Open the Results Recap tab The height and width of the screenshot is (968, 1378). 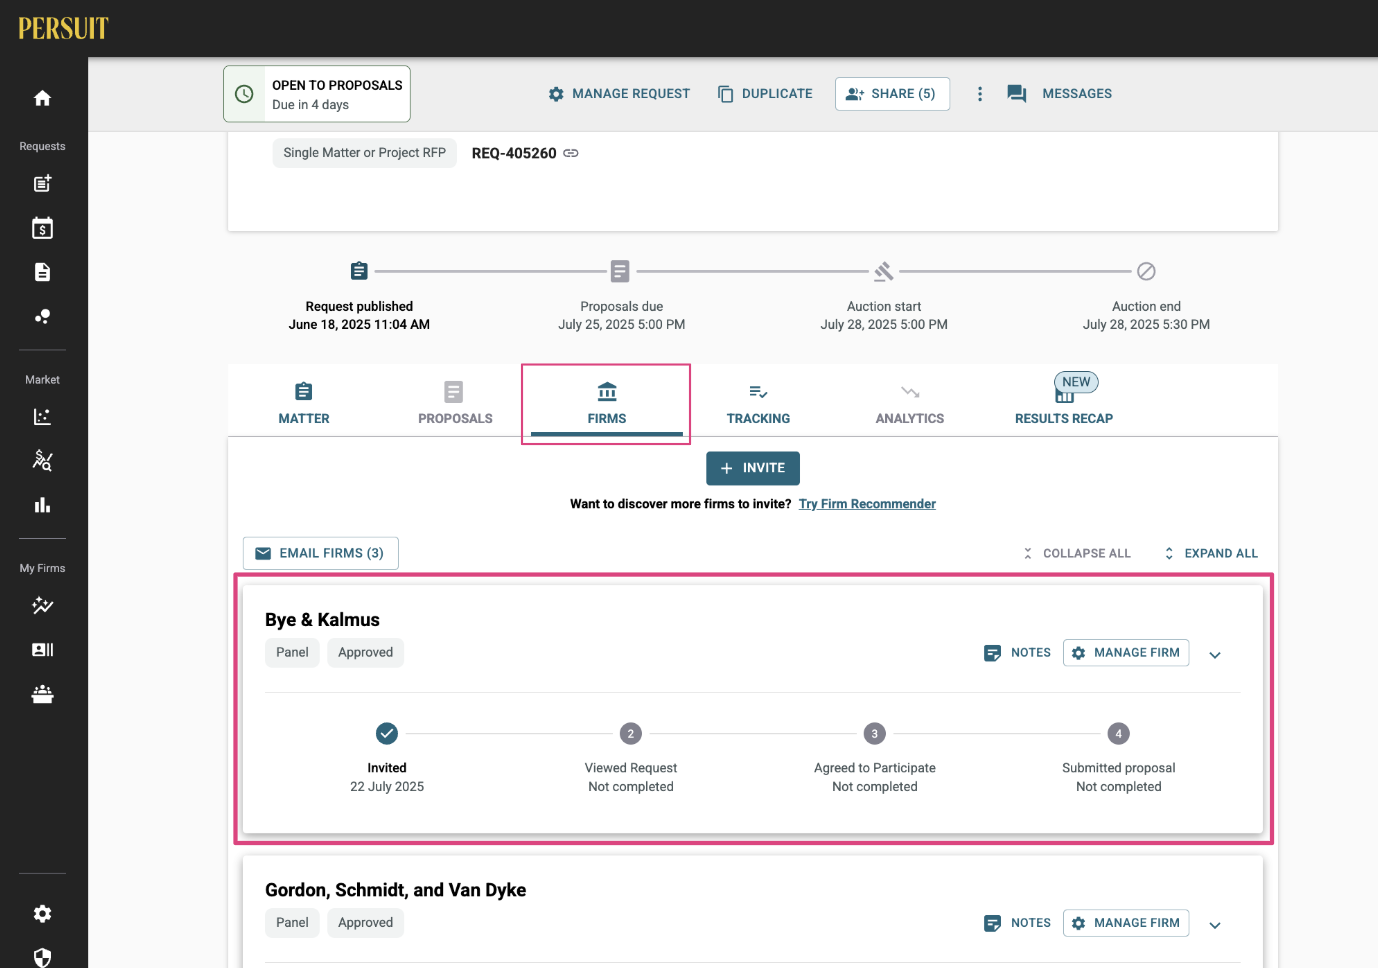pos(1064,403)
